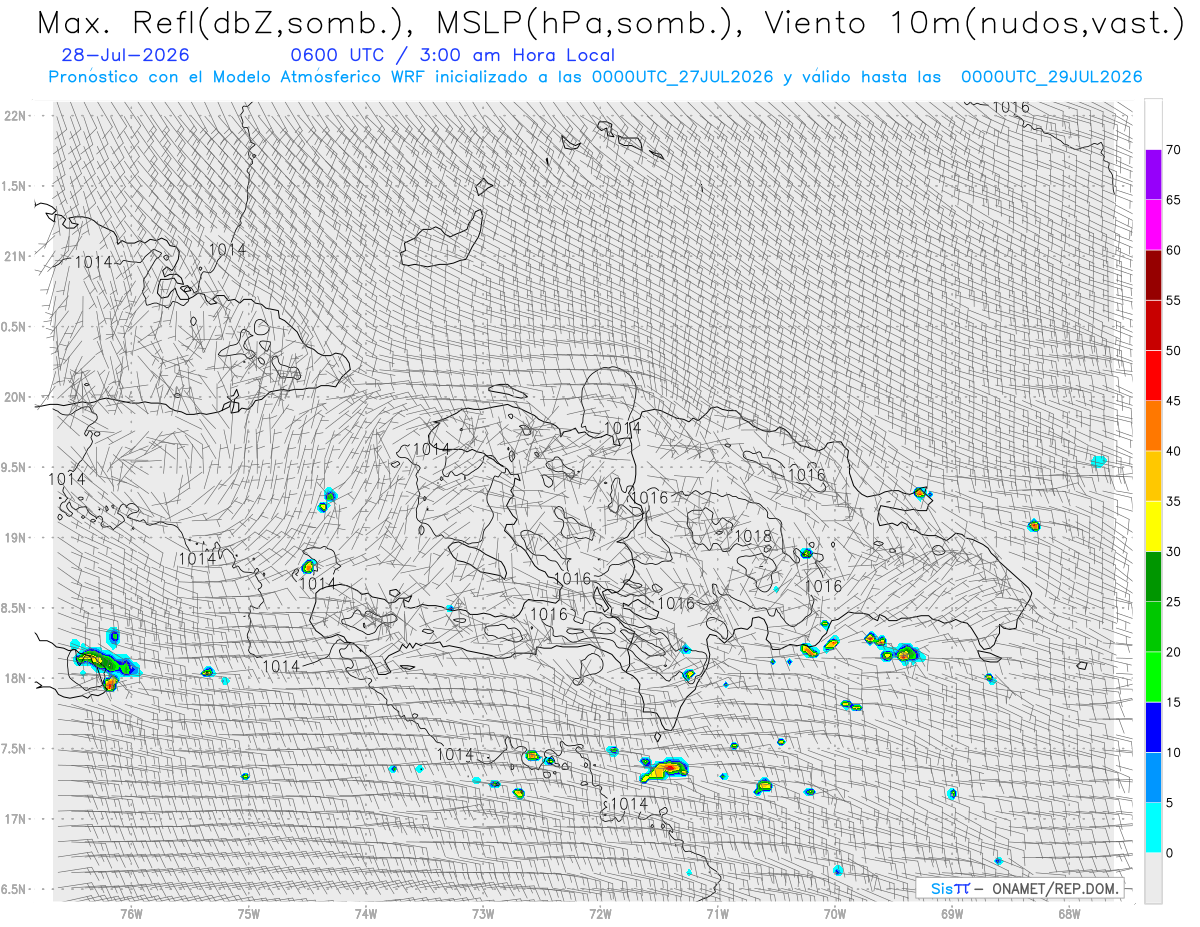
Task: Click the colorbar tick label 45
Action: click(x=1174, y=401)
